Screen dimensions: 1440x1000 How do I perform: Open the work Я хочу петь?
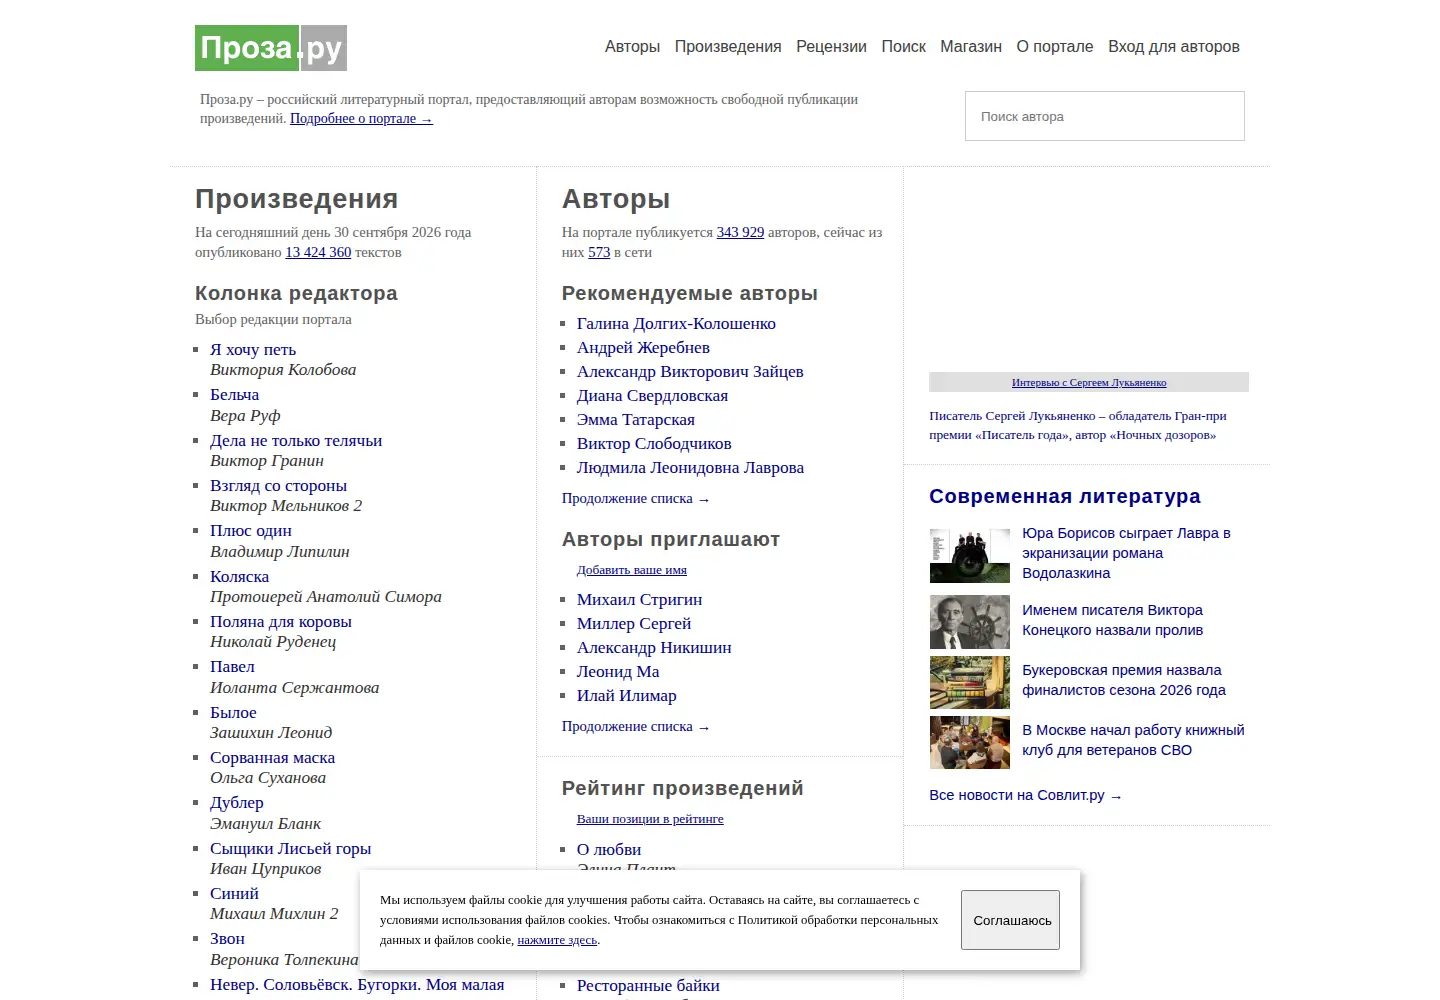253,349
